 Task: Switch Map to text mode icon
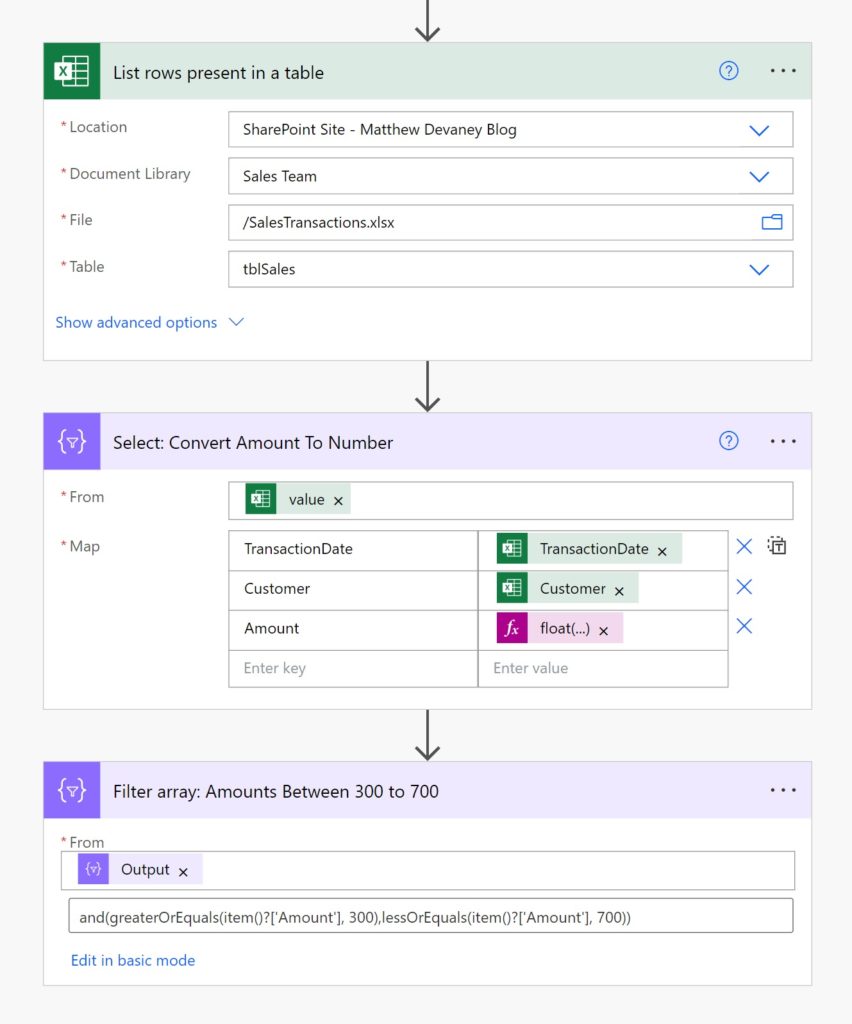click(777, 545)
